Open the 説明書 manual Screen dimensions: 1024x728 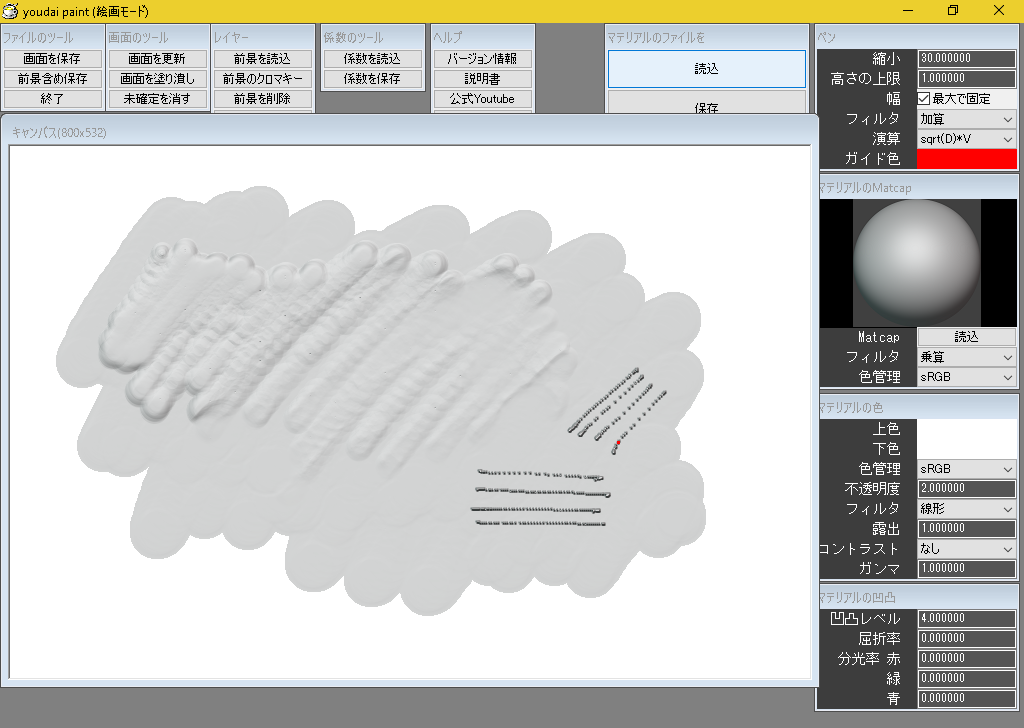click(x=483, y=79)
